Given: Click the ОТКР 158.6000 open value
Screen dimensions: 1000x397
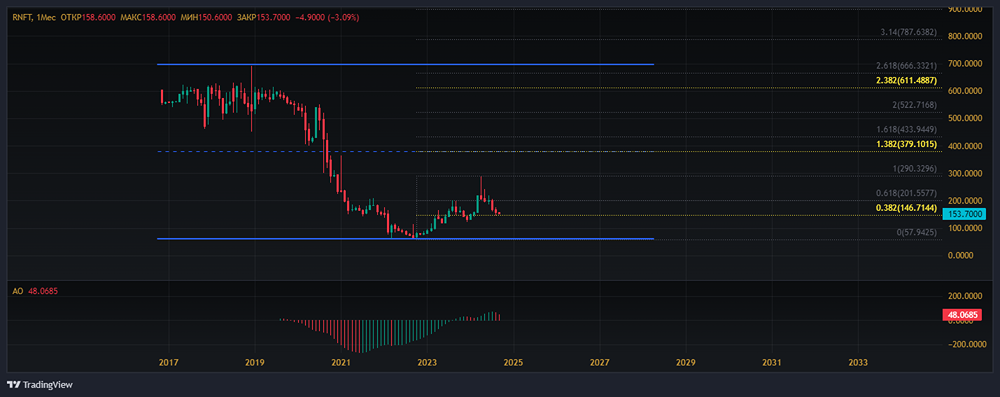Looking at the screenshot, I should click(x=88, y=18).
